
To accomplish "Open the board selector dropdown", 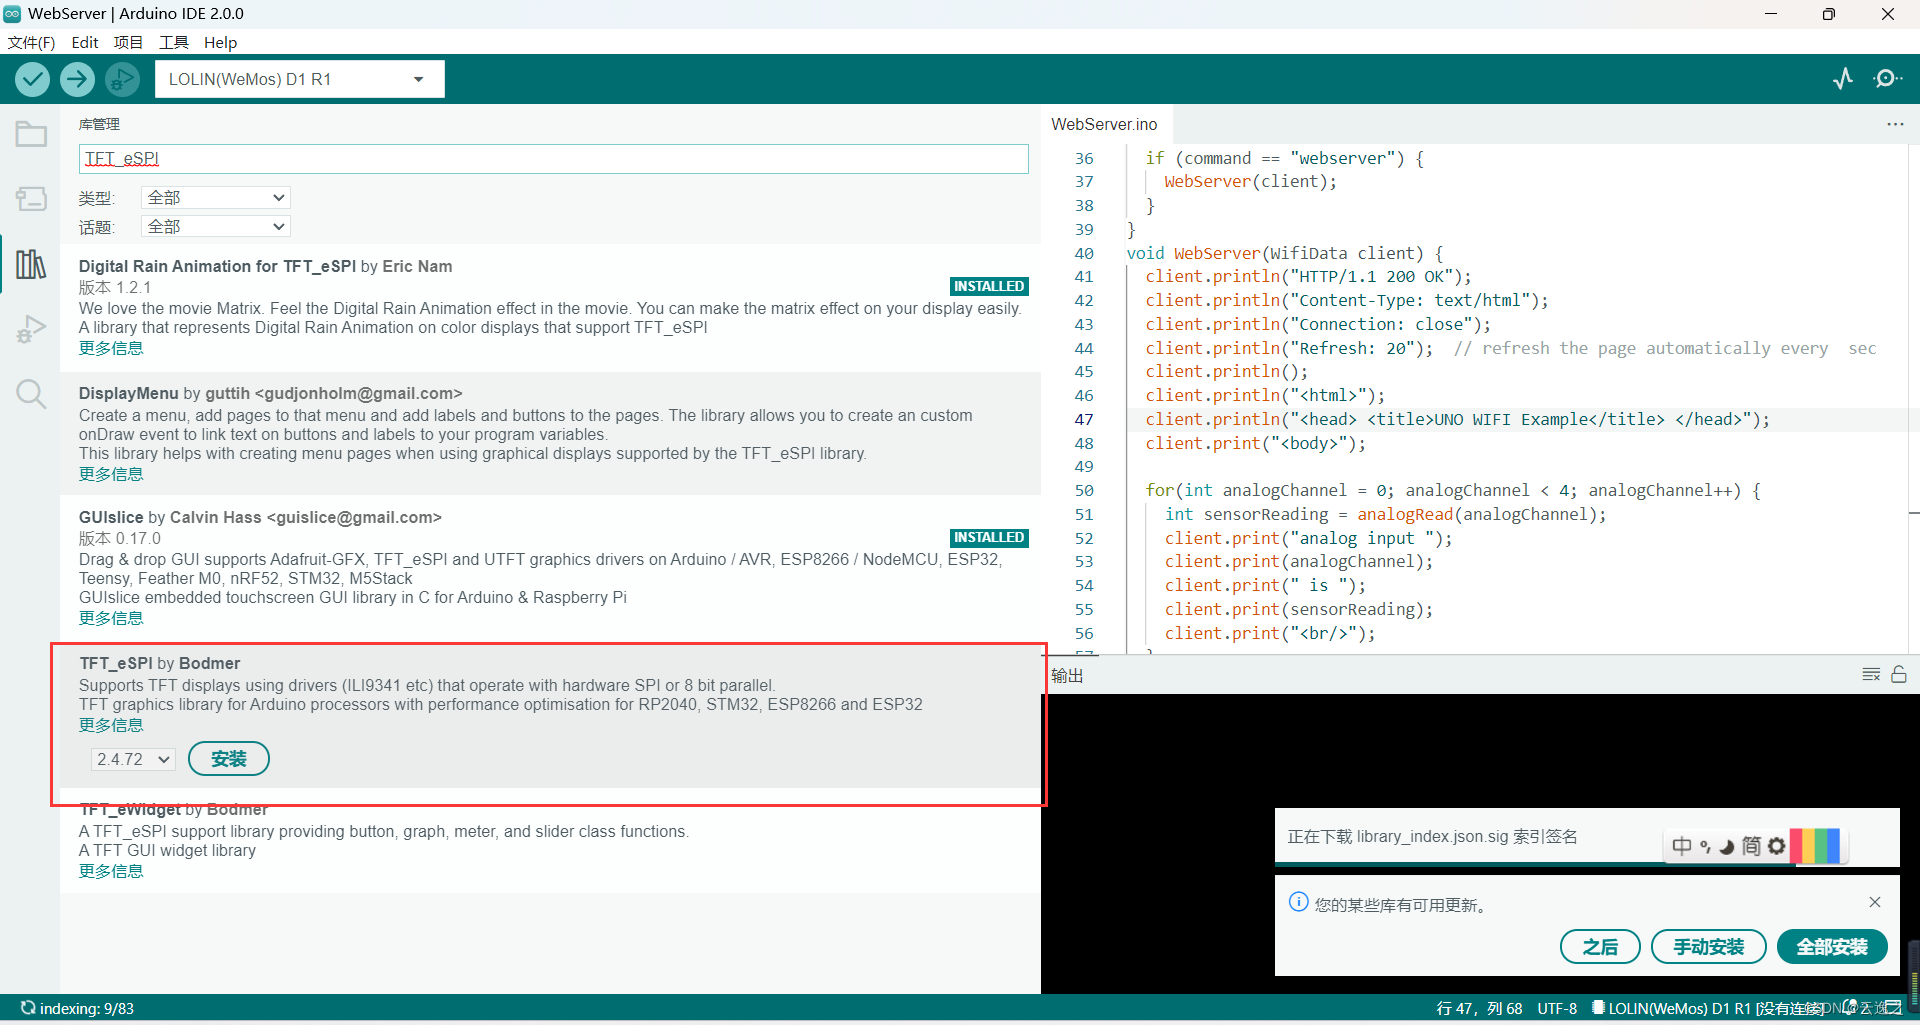I will [300, 79].
